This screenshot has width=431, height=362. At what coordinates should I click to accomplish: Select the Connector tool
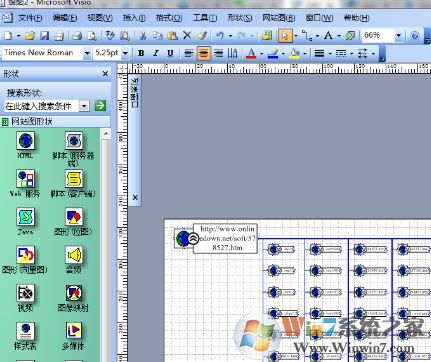tap(306, 35)
